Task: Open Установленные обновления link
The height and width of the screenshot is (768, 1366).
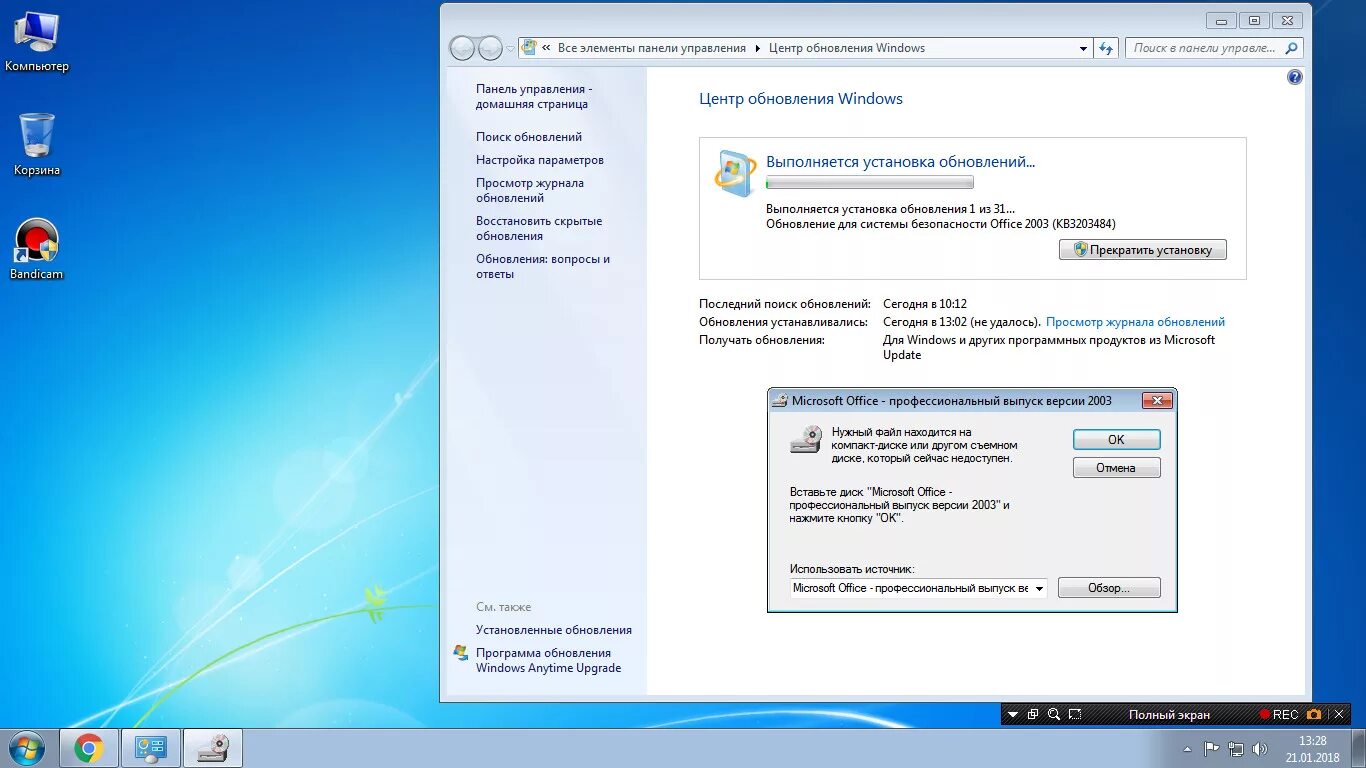Action: (x=554, y=630)
